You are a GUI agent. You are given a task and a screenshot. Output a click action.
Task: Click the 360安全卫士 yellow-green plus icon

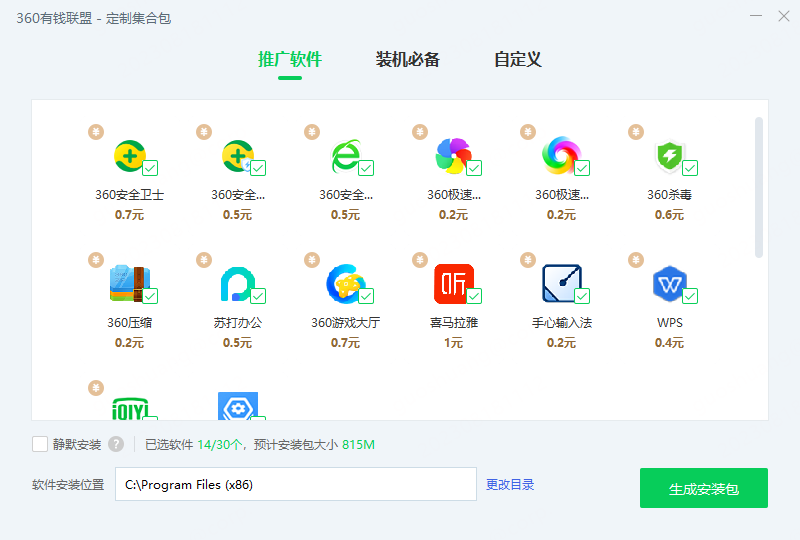click(130, 156)
